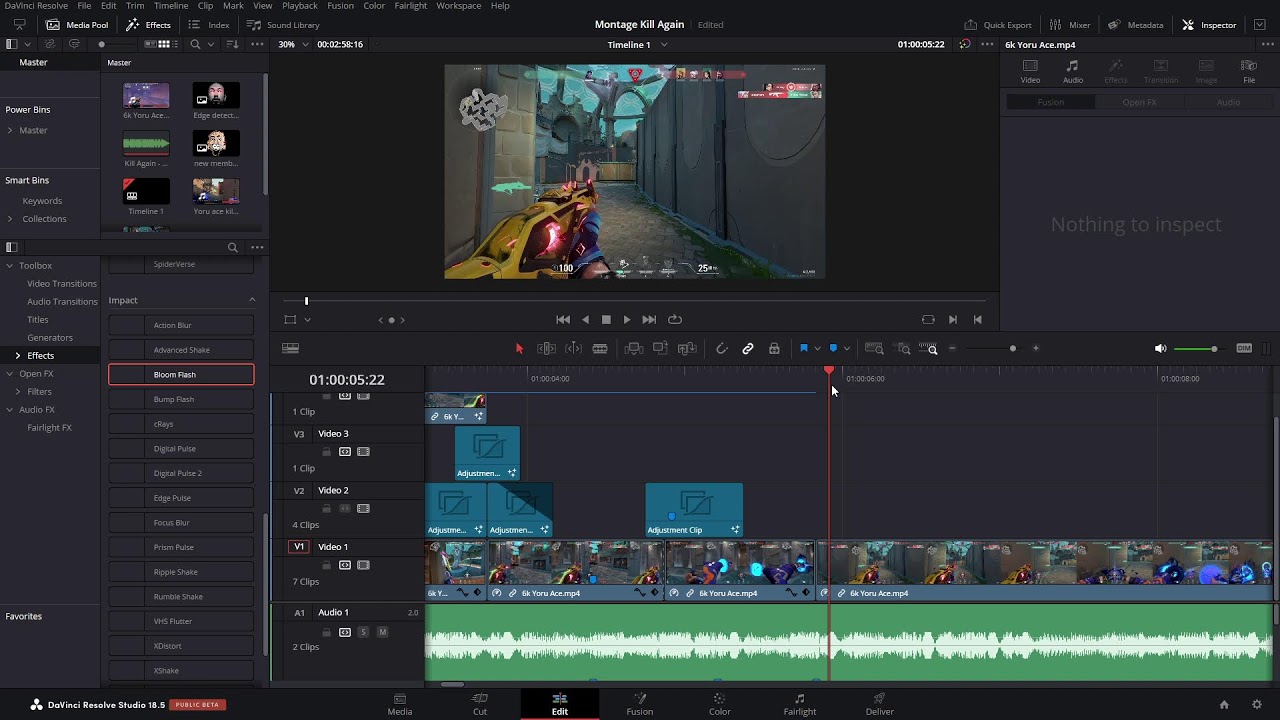Screen dimensions: 1280x720
Task: Open the viewer zoom 30% dropdown
Action: (293, 44)
